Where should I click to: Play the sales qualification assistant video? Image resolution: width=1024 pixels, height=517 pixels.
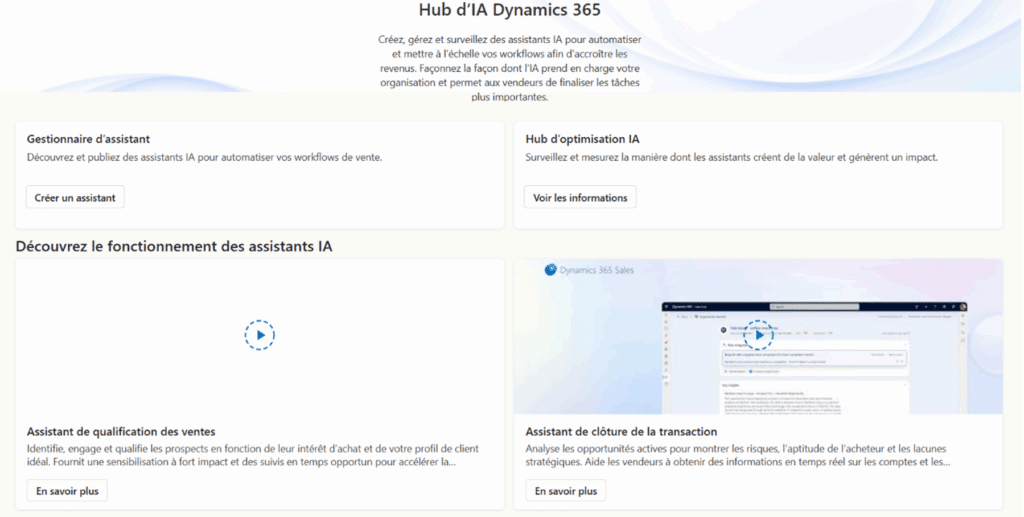pyautogui.click(x=260, y=335)
